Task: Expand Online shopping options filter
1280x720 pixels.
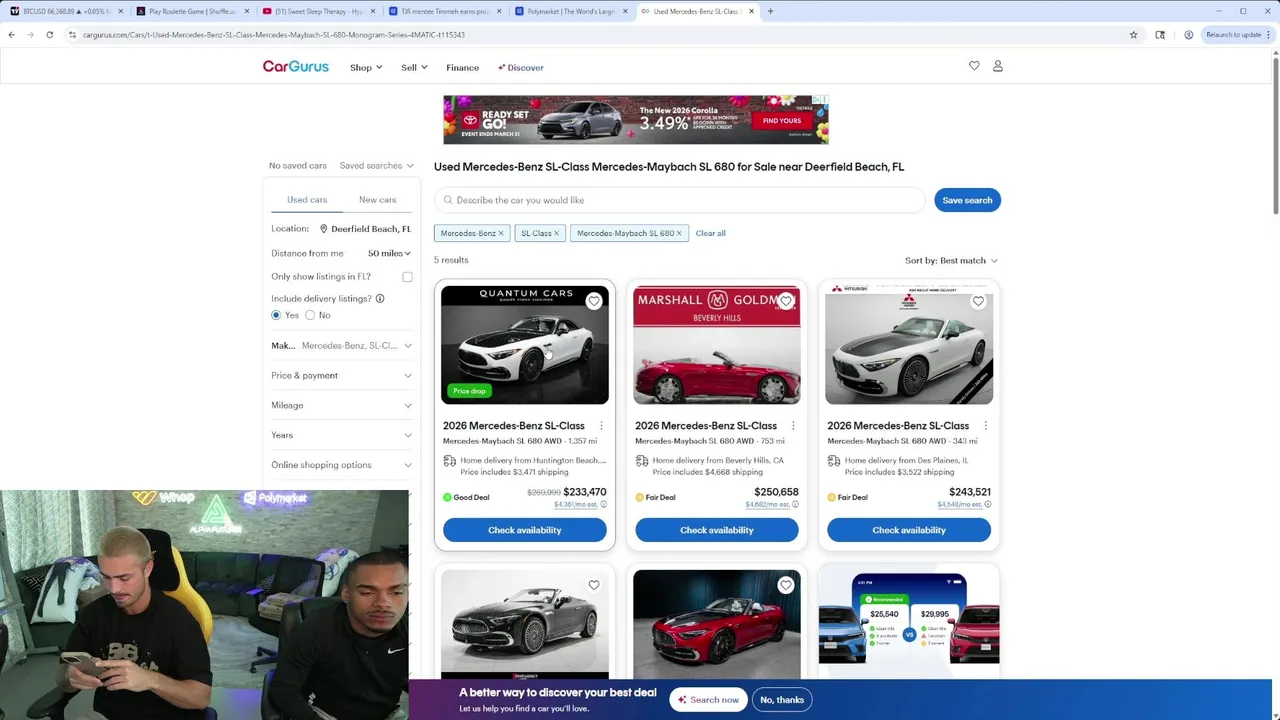Action: point(341,465)
